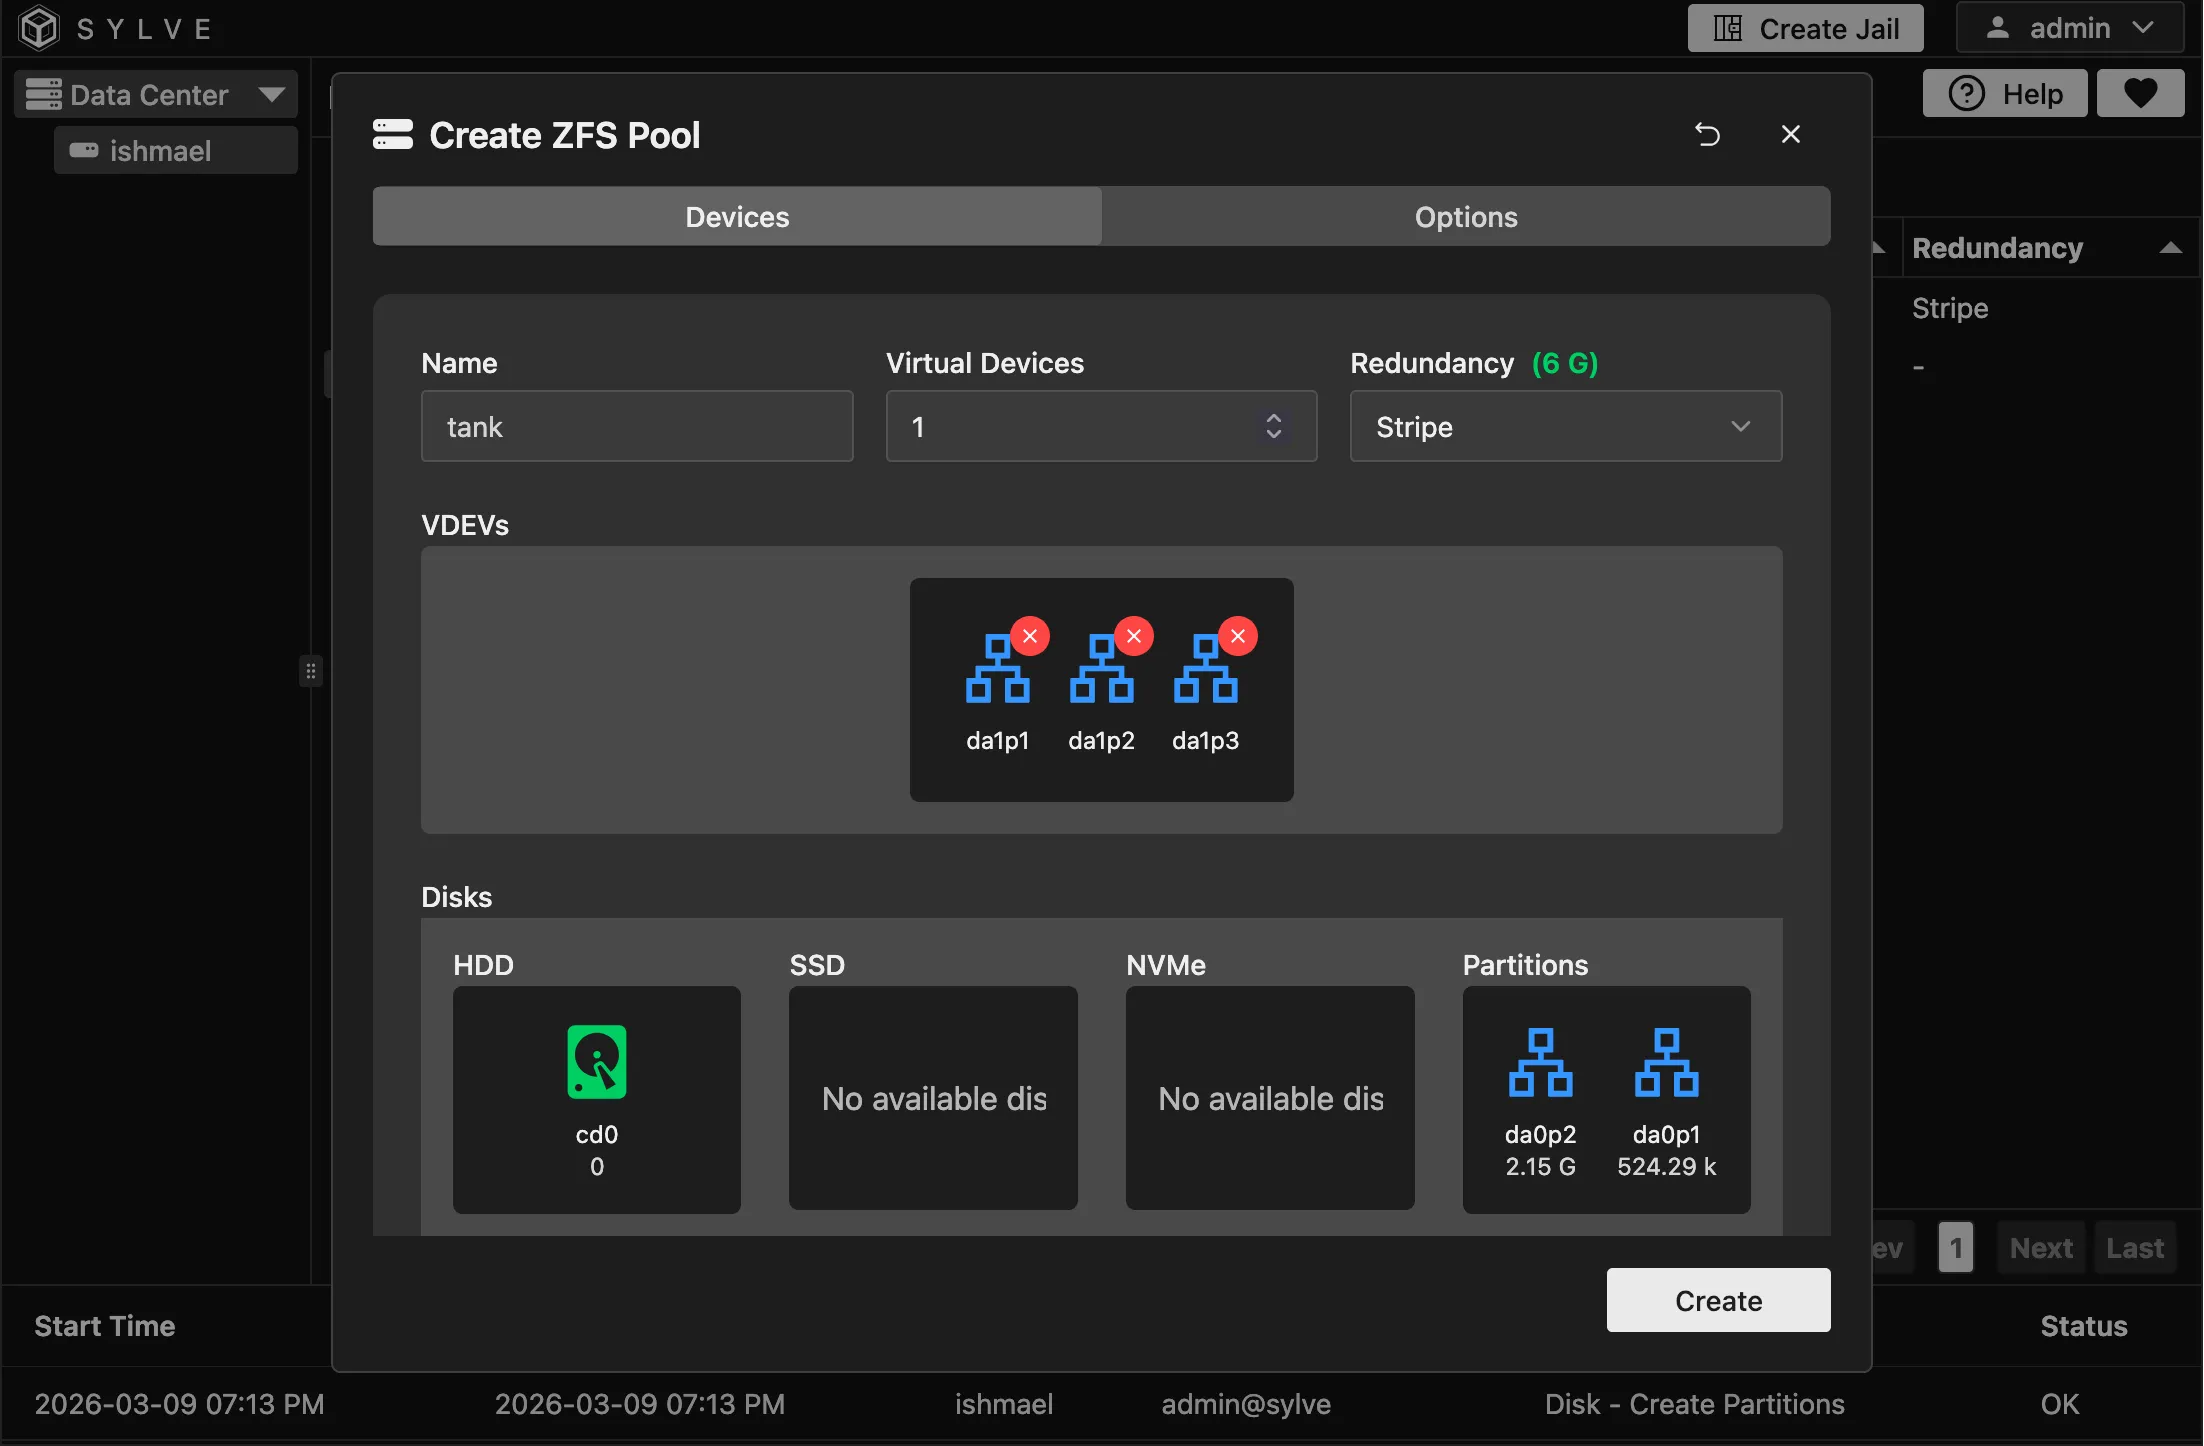
Task: Click the Create Jail button
Action: 1805,27
